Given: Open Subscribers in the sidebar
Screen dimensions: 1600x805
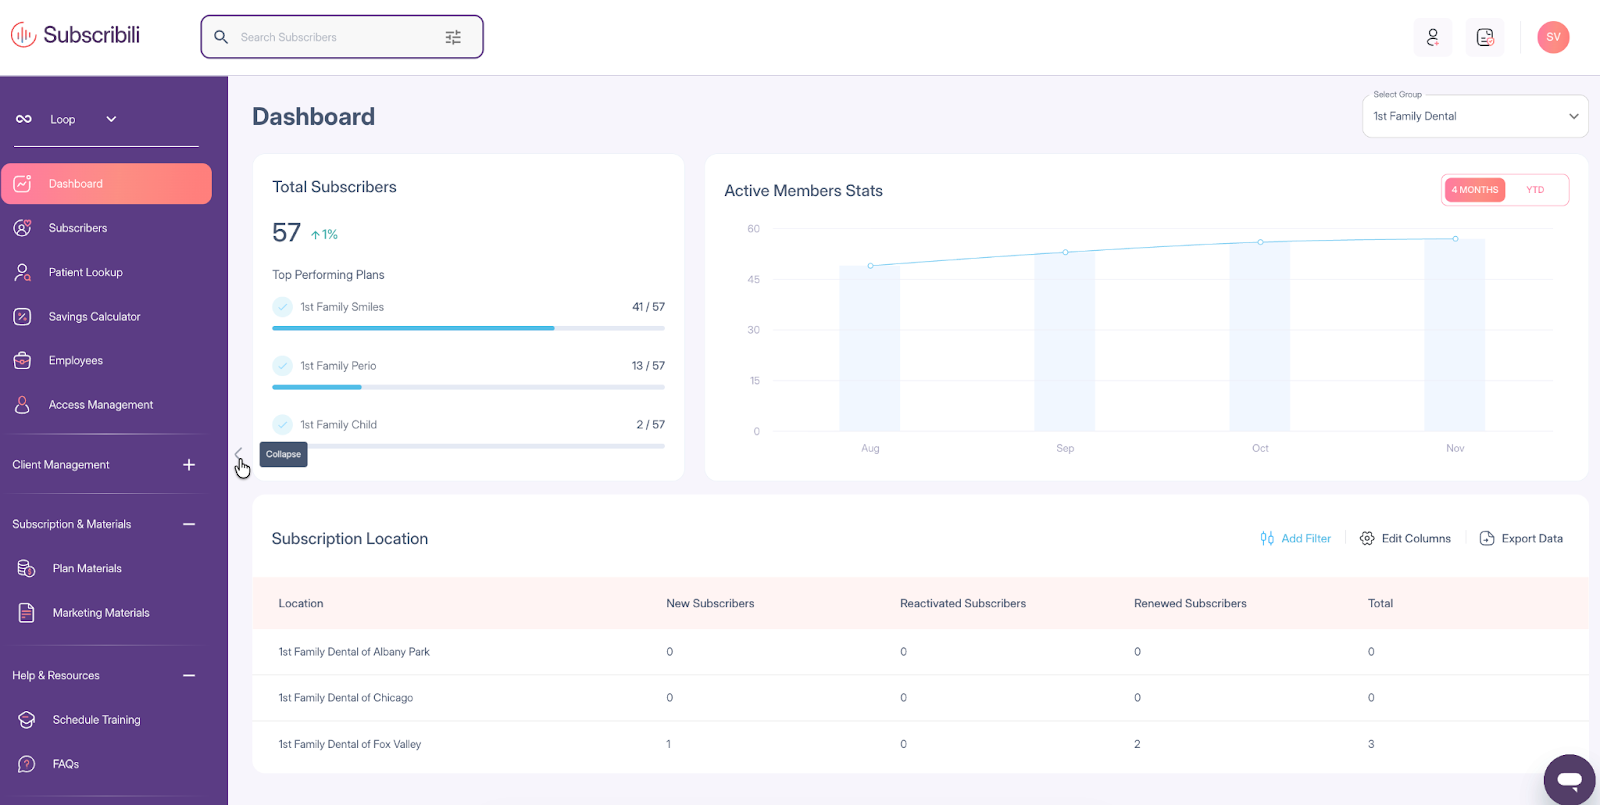Looking at the screenshot, I should pos(78,228).
